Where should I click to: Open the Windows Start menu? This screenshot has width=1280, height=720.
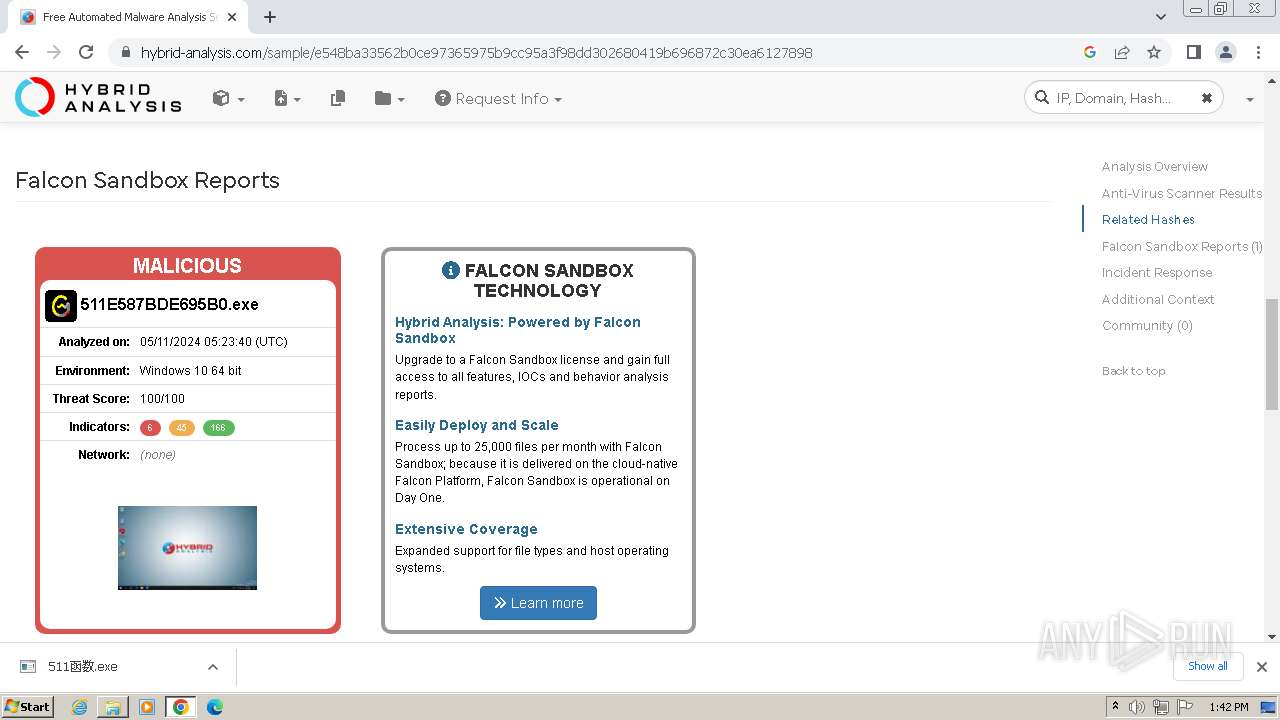pos(27,707)
